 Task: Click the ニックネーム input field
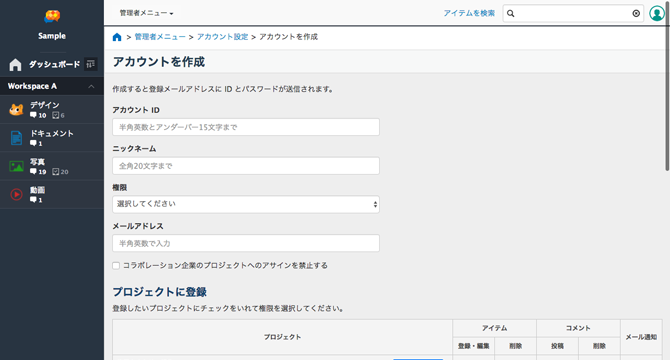coord(246,166)
